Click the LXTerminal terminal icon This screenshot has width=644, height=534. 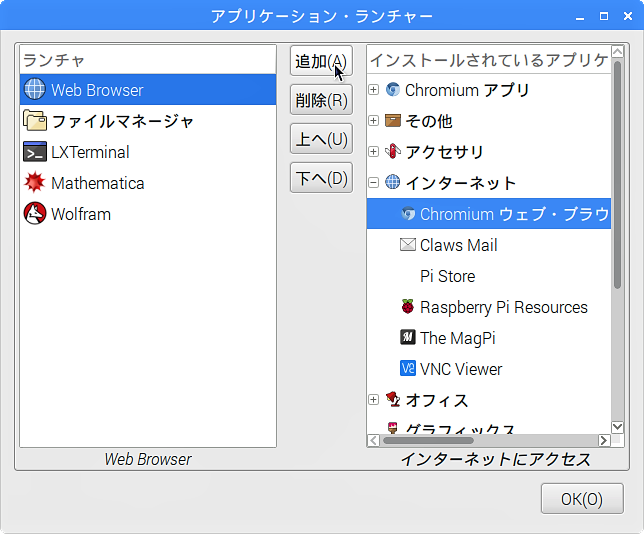coord(34,152)
